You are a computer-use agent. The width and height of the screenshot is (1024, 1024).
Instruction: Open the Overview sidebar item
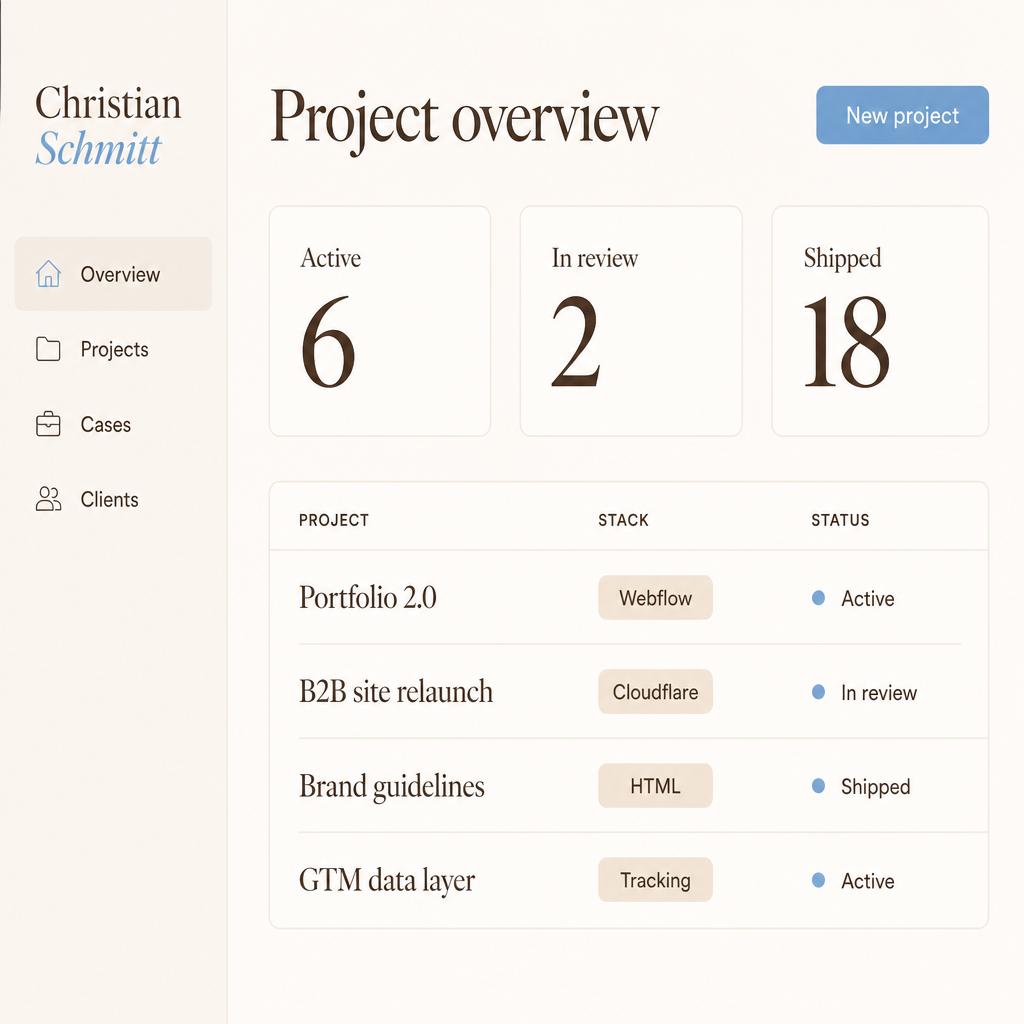[x=114, y=274]
